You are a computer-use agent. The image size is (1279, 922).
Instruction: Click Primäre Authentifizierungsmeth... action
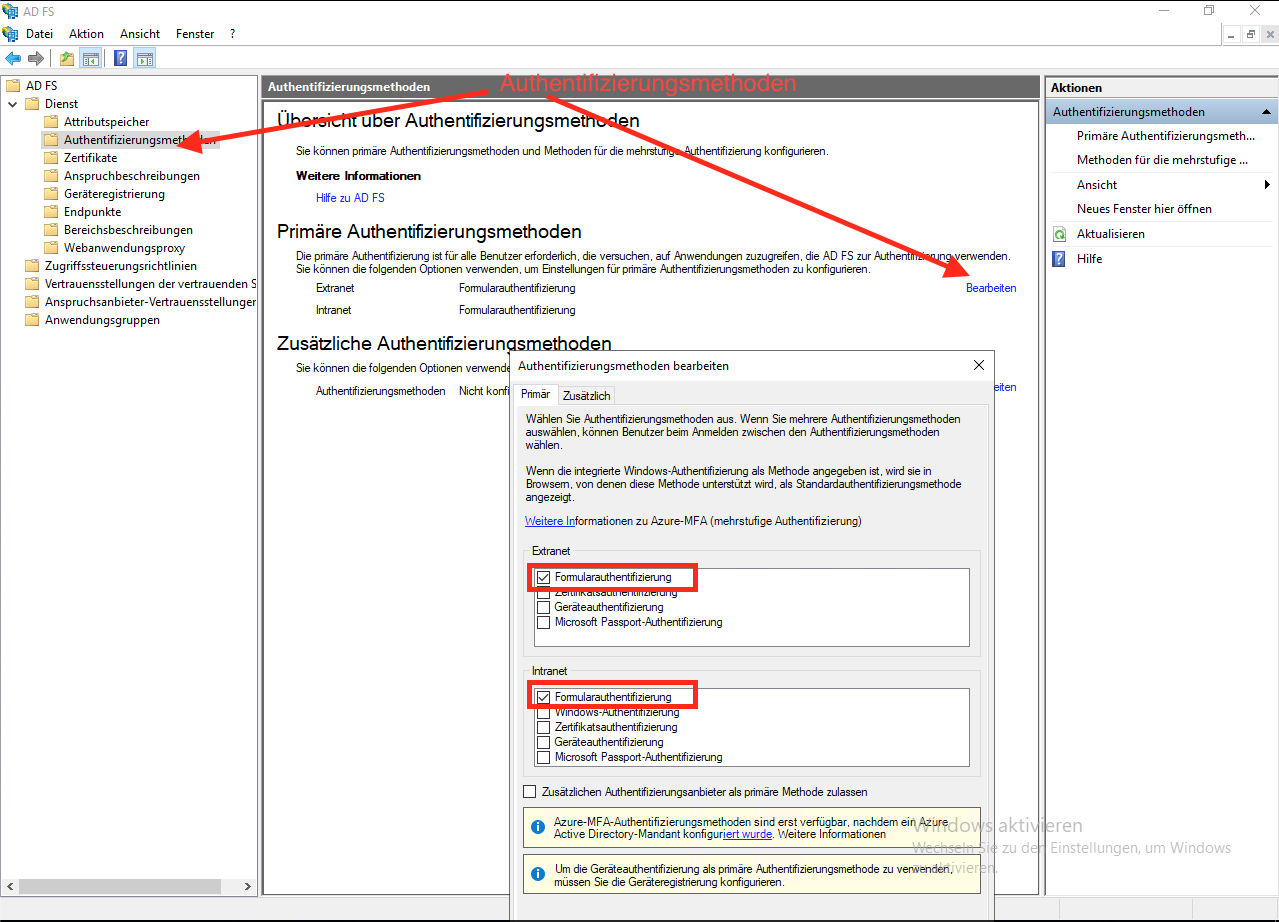1165,136
